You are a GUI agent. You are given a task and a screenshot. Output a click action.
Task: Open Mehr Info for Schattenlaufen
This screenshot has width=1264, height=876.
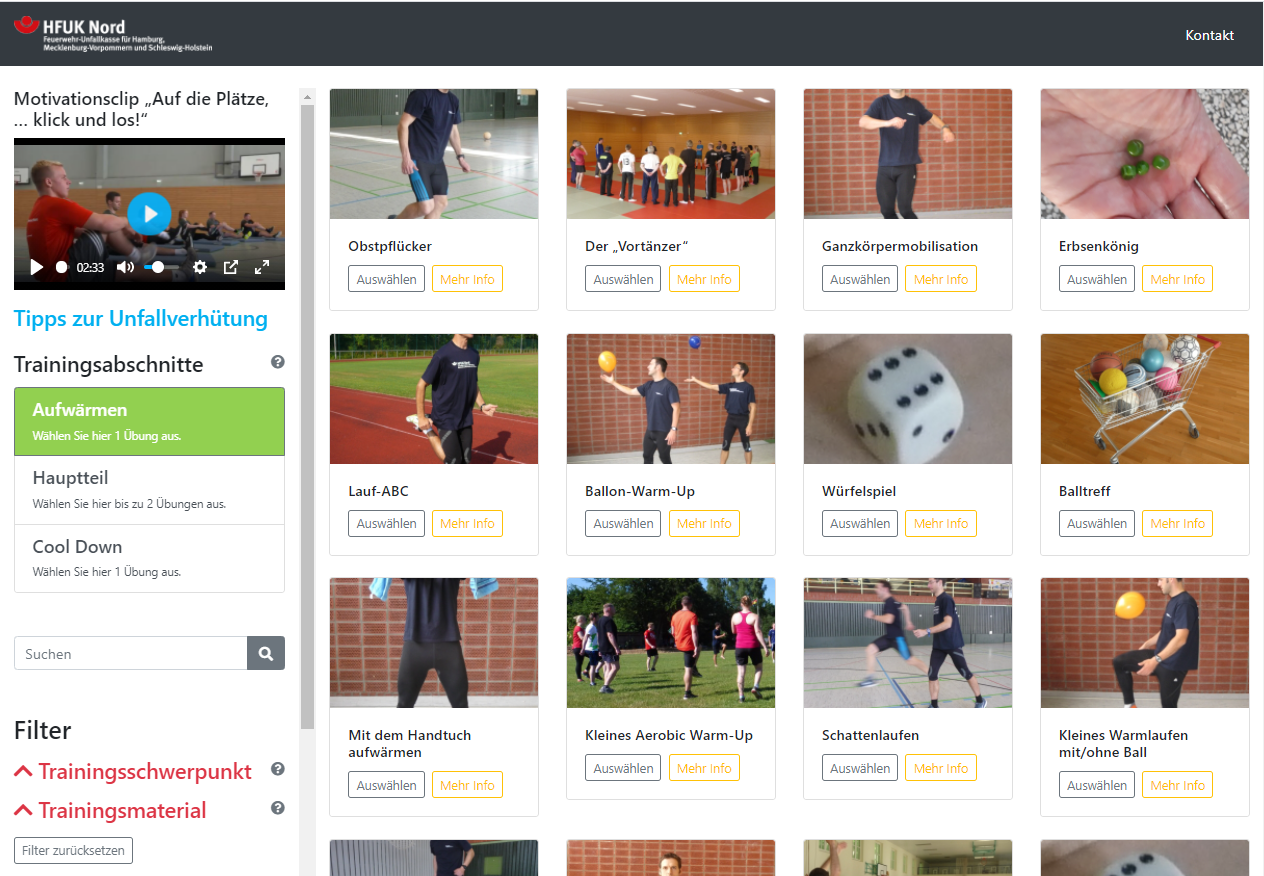coord(941,768)
